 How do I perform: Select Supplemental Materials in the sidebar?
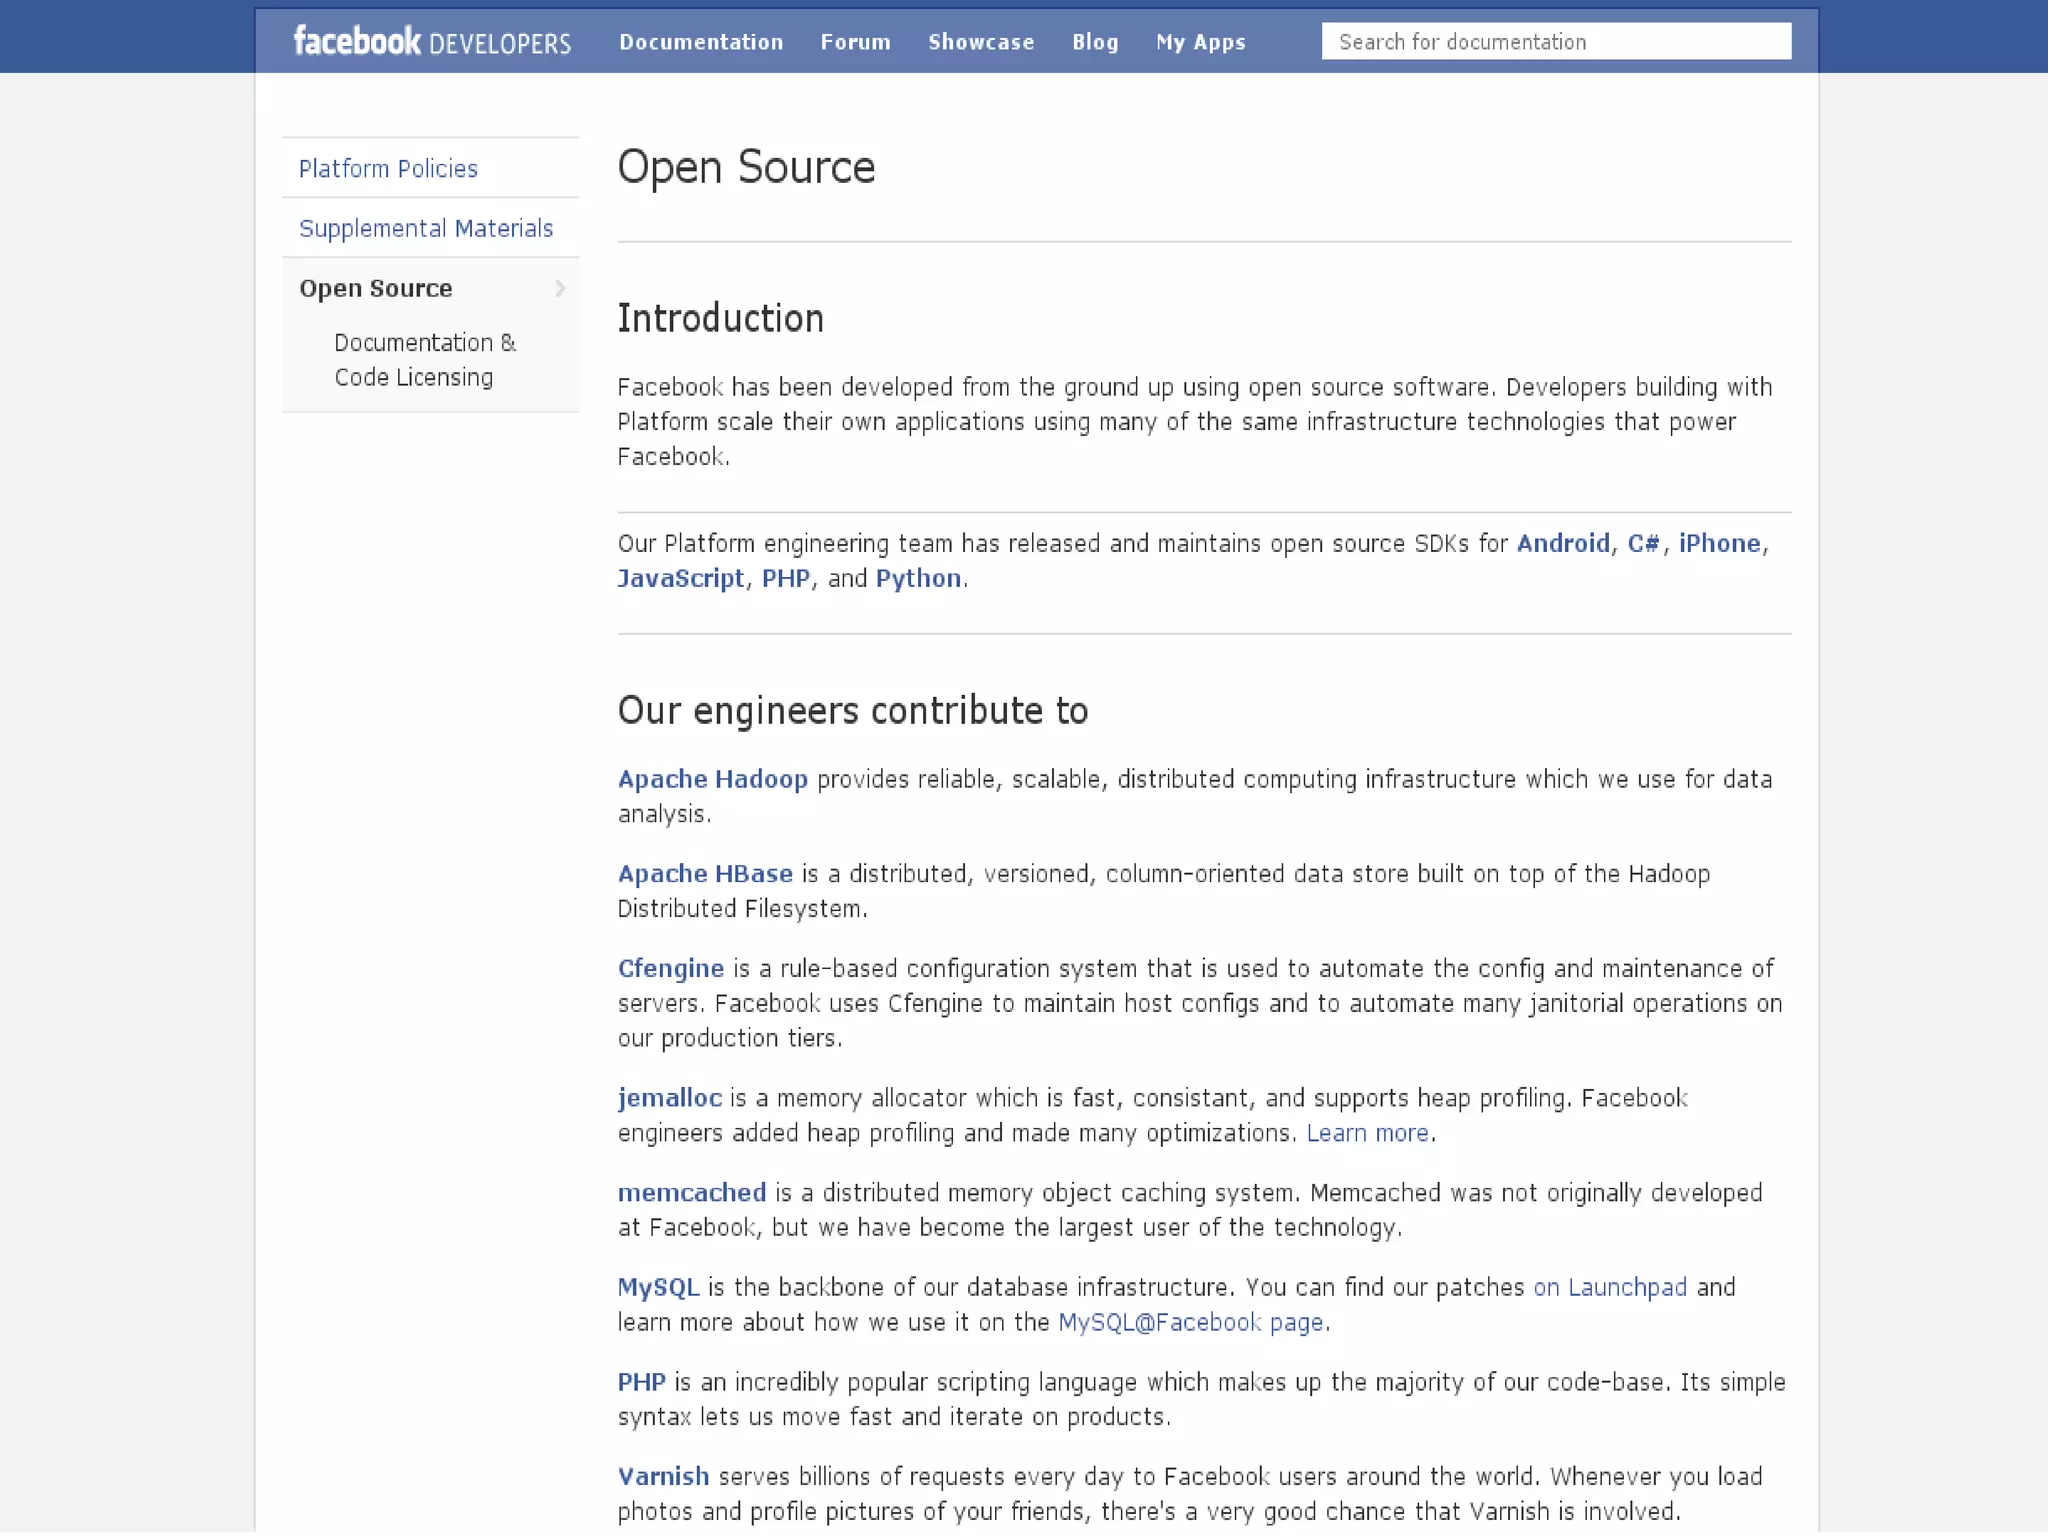tap(425, 229)
